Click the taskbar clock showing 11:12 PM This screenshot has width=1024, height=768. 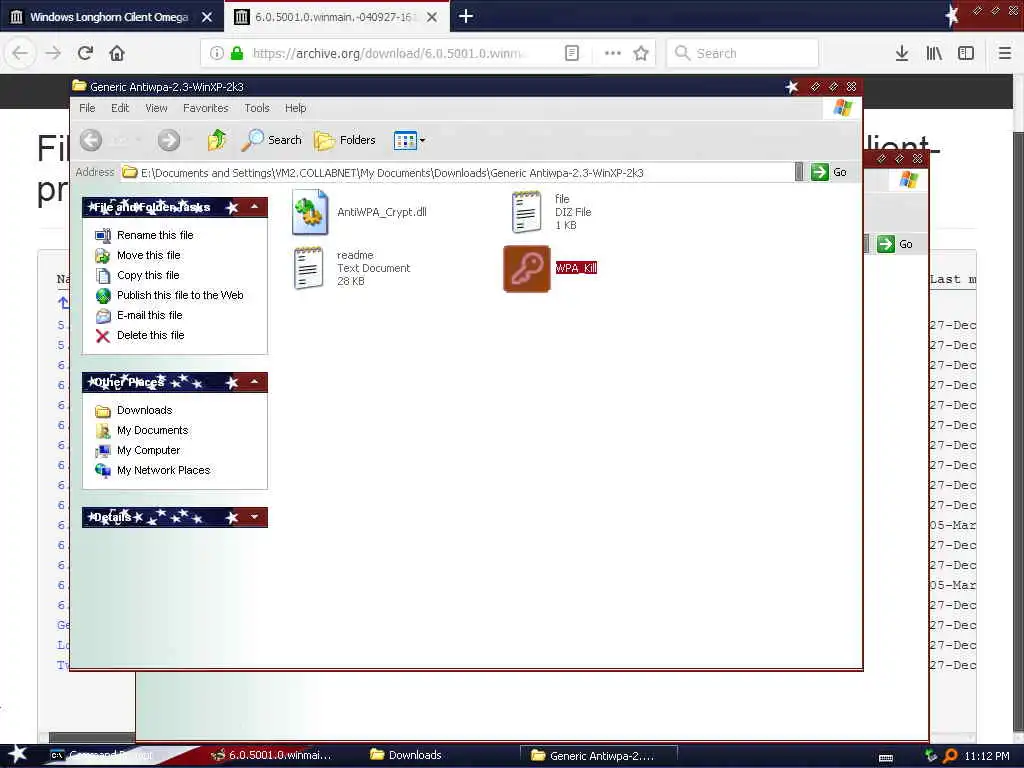987,756
